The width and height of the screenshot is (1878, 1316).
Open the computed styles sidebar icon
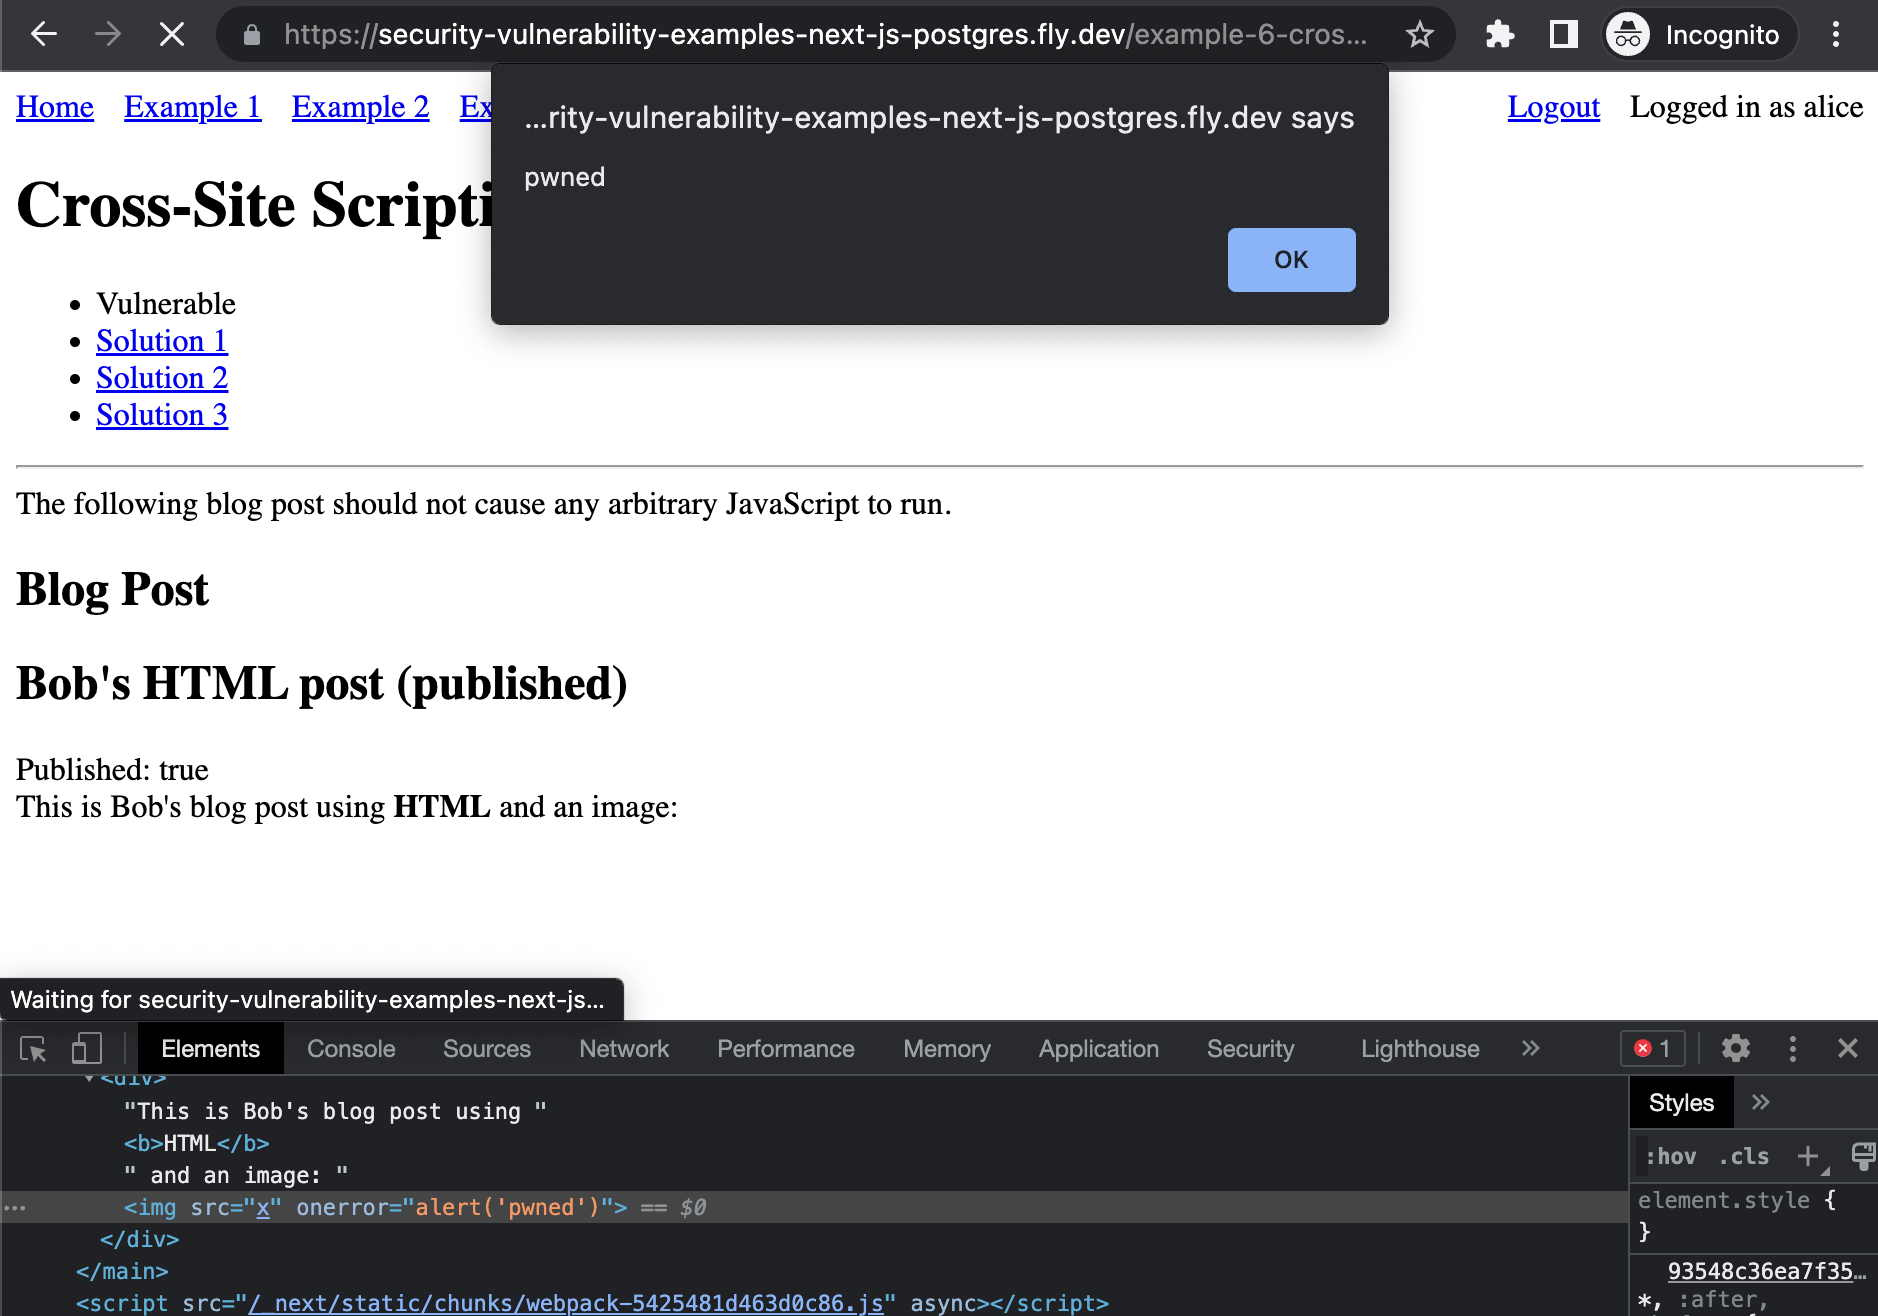pos(1863,1157)
